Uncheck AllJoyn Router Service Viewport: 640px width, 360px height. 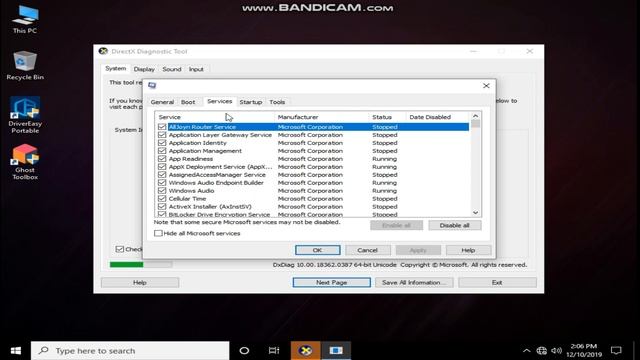click(162, 127)
